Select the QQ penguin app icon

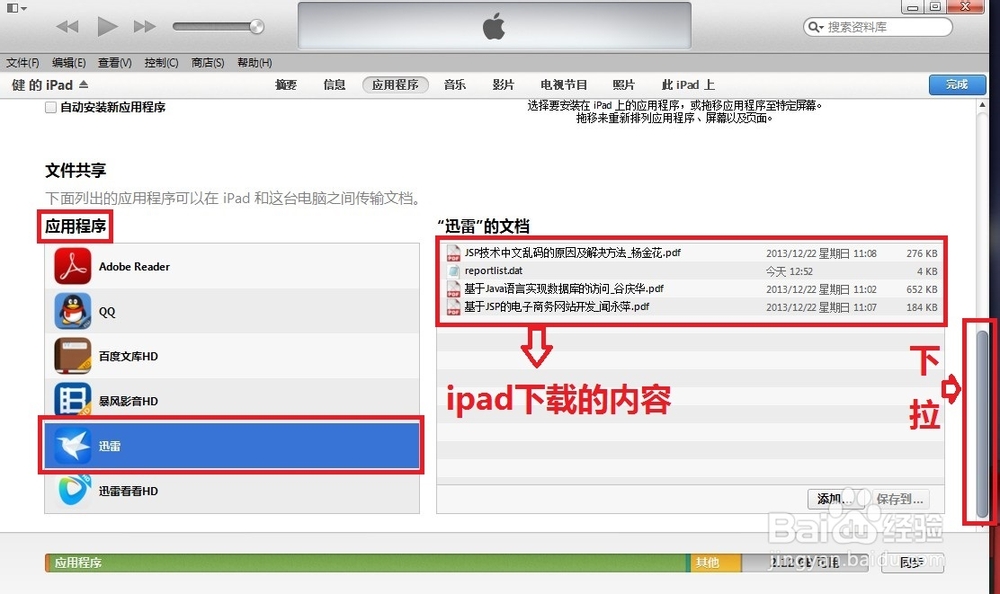(x=73, y=311)
